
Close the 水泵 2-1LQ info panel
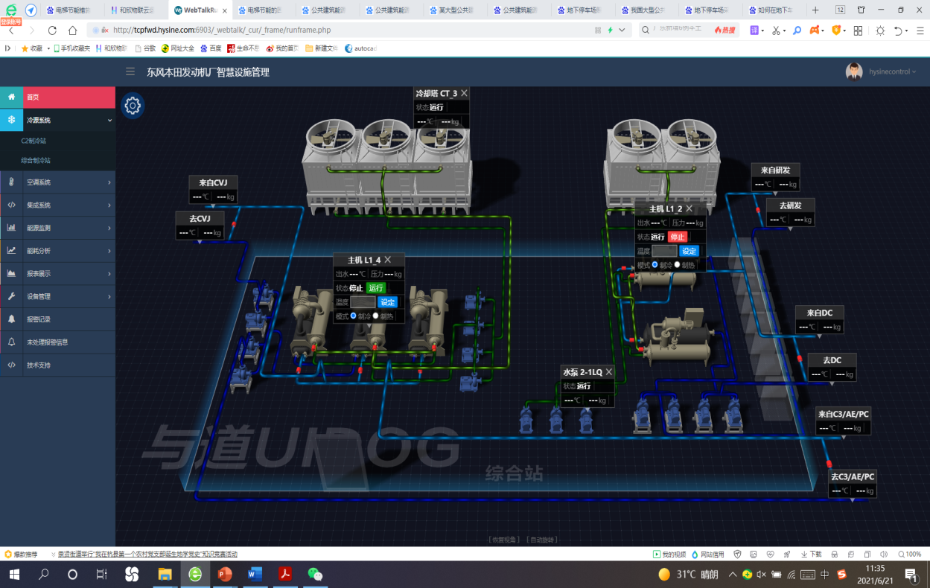click(609, 372)
